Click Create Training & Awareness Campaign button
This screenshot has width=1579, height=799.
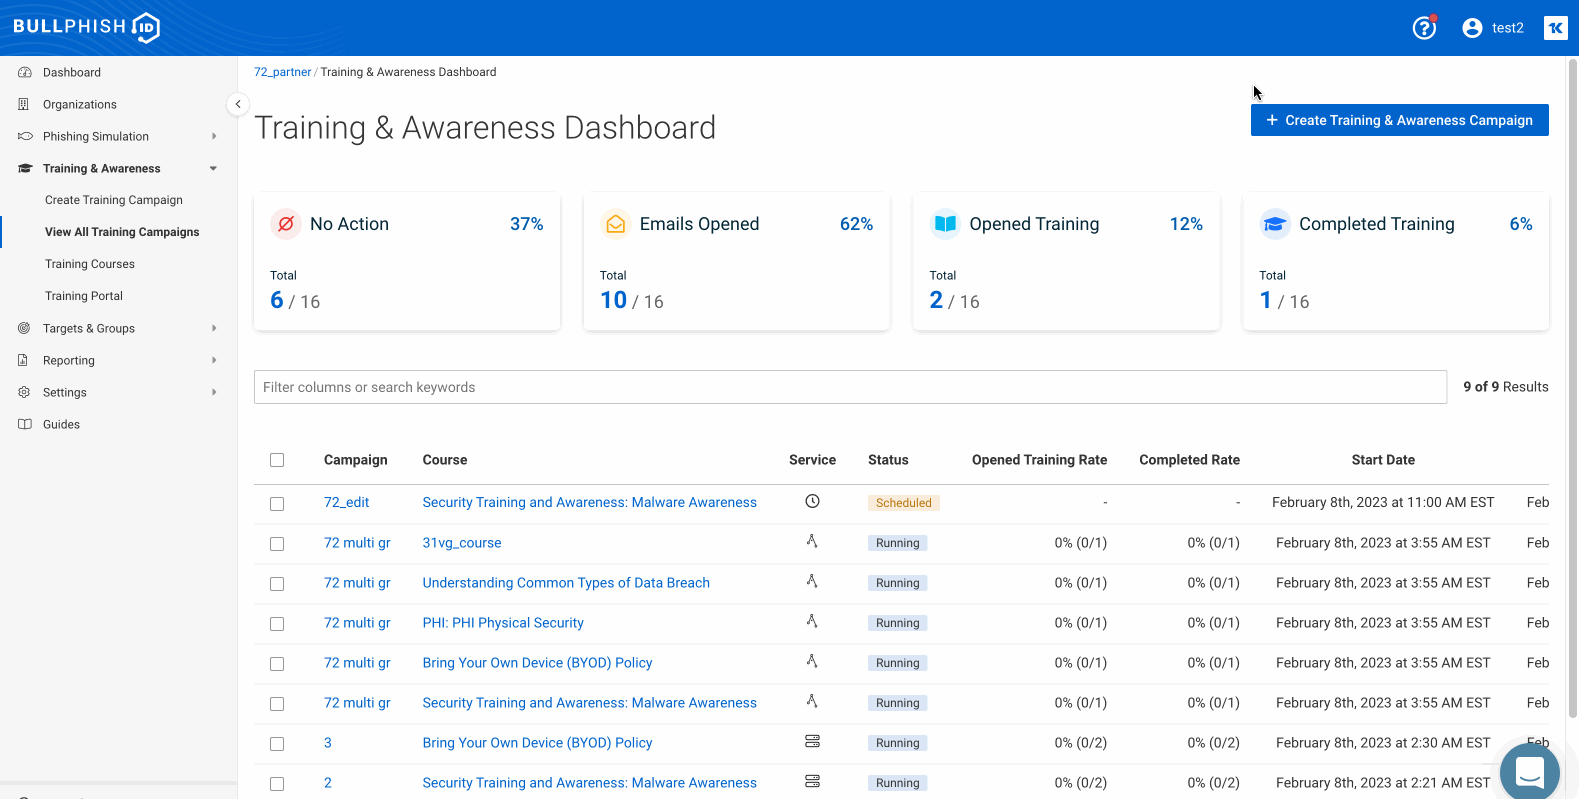click(1399, 120)
